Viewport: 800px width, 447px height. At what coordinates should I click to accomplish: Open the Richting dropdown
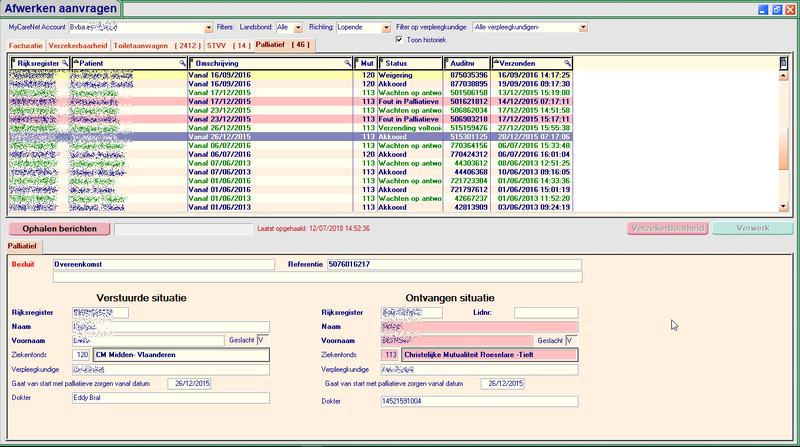[x=385, y=28]
